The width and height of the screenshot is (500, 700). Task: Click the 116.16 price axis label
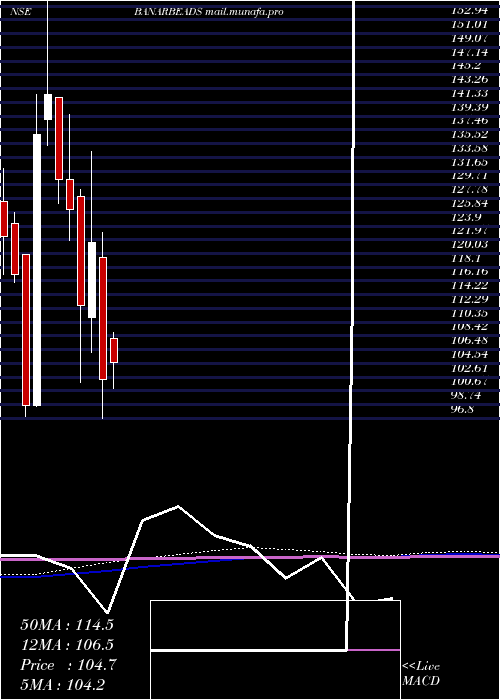(x=468, y=271)
